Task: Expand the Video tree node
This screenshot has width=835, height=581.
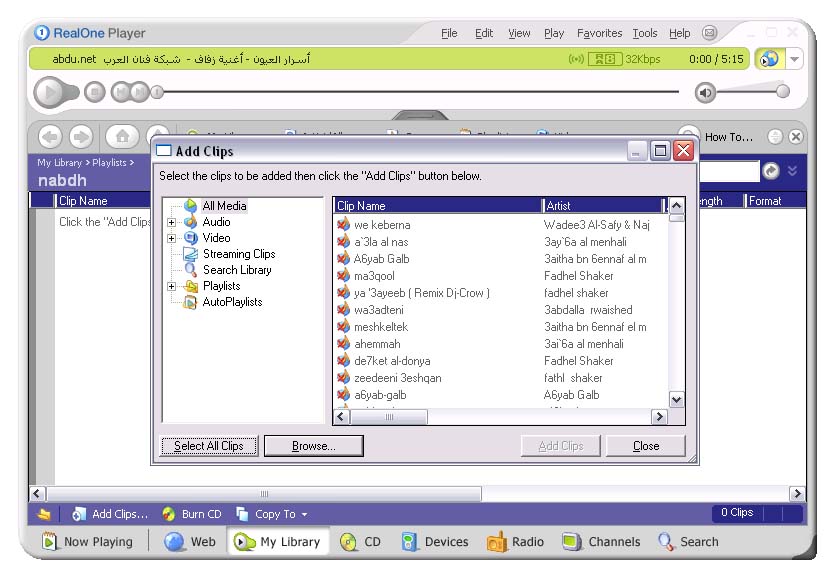Action: (171, 239)
